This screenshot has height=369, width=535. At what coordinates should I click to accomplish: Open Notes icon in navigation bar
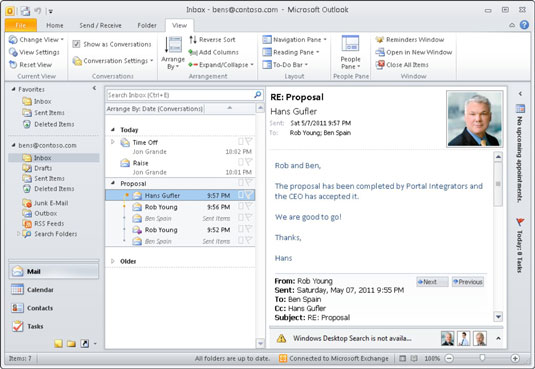58,343
